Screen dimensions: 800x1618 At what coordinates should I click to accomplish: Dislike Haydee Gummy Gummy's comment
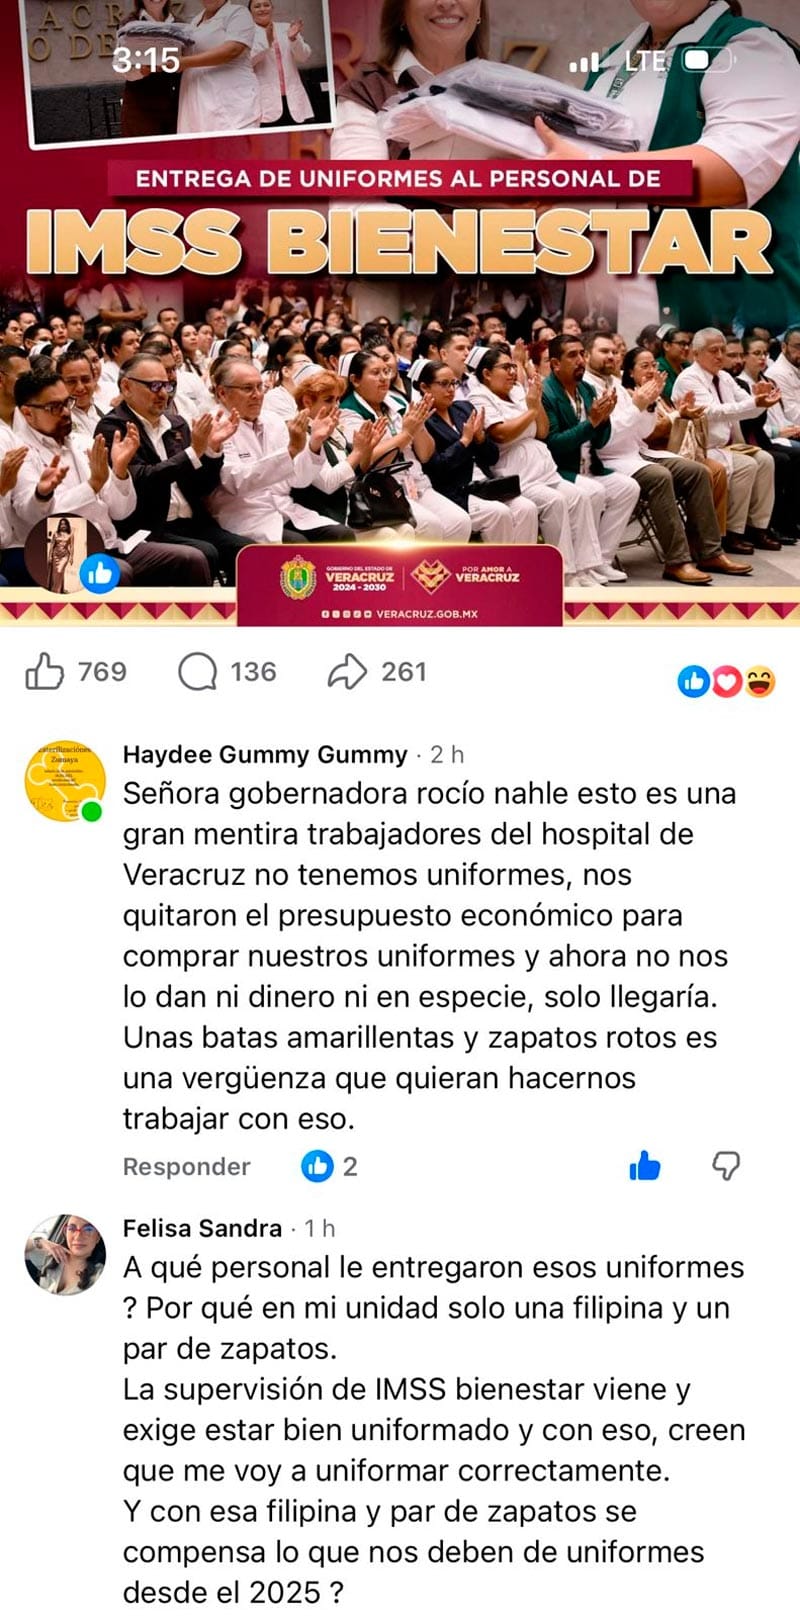tap(726, 1166)
